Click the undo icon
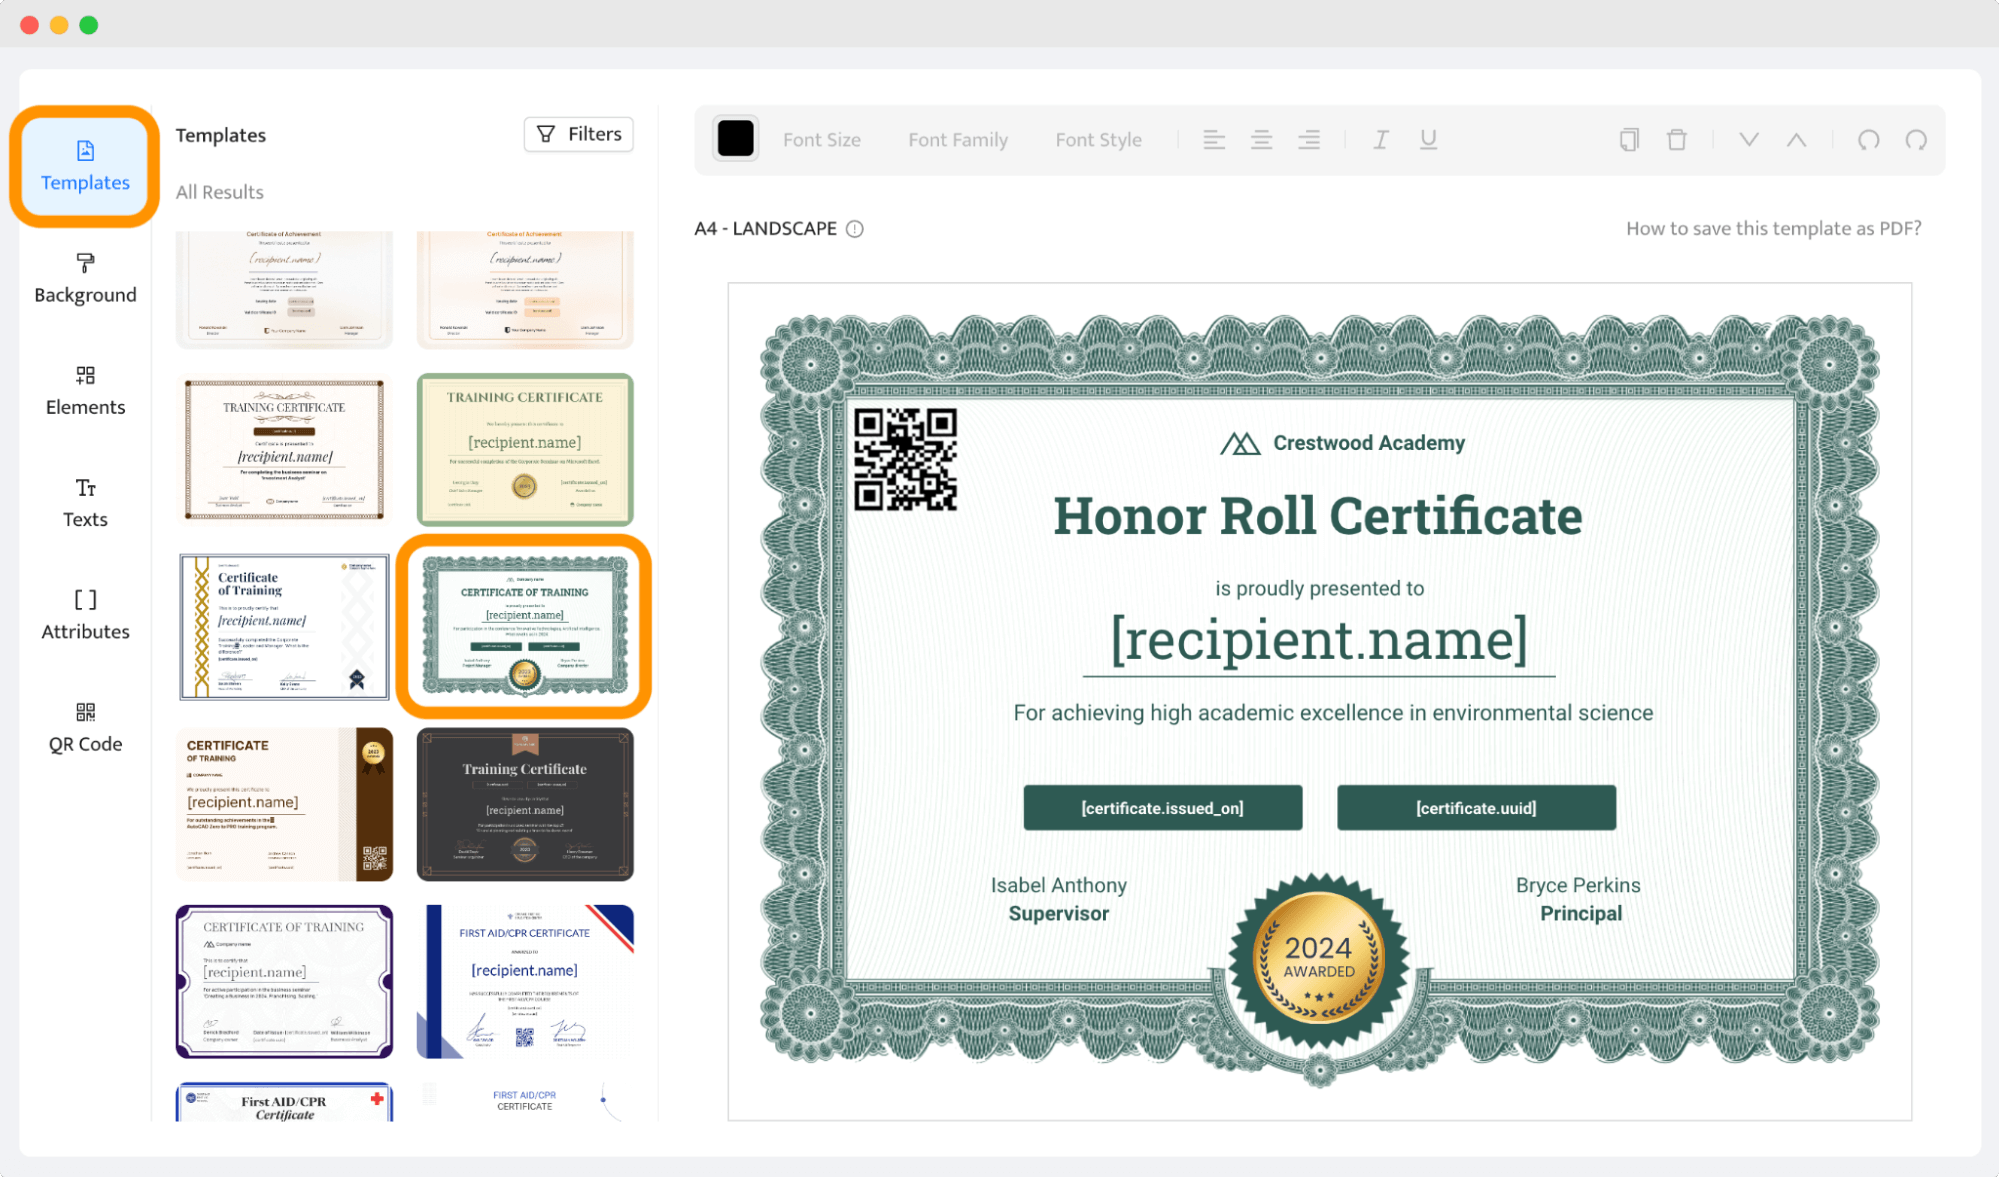 point(1868,140)
